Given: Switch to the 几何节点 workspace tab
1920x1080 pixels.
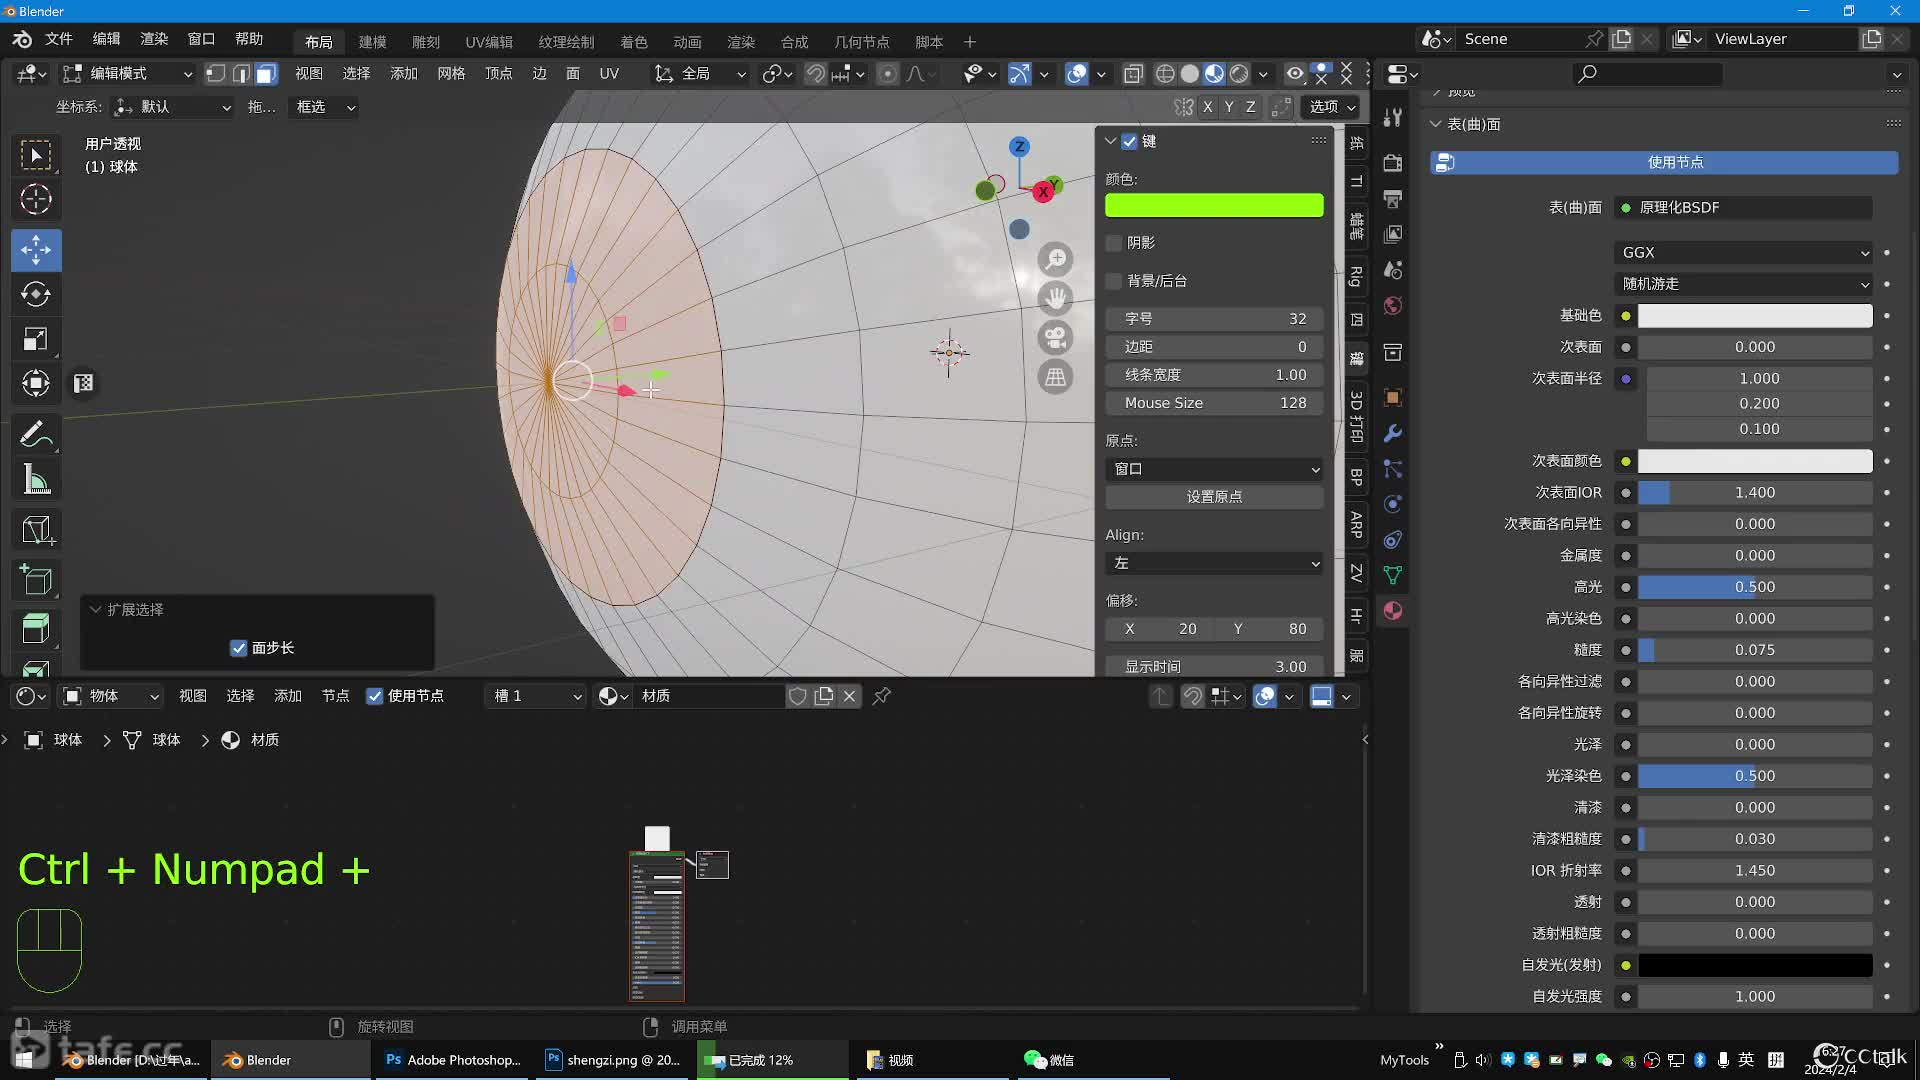Looking at the screenshot, I should (861, 42).
